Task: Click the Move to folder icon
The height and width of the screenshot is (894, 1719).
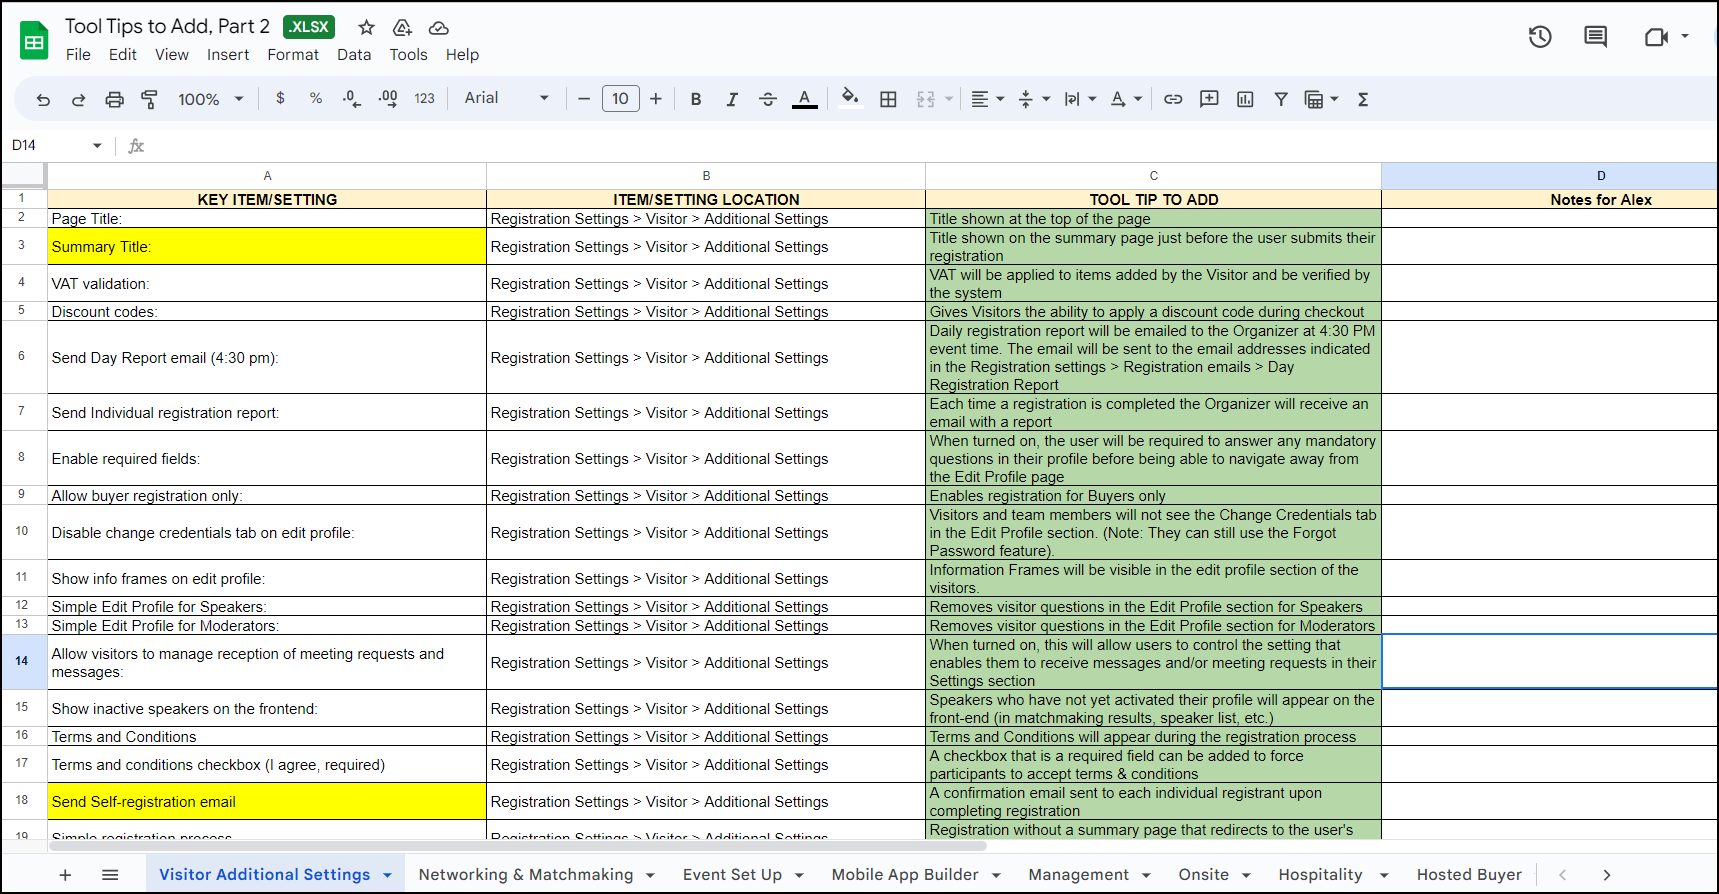Action: pos(402,27)
